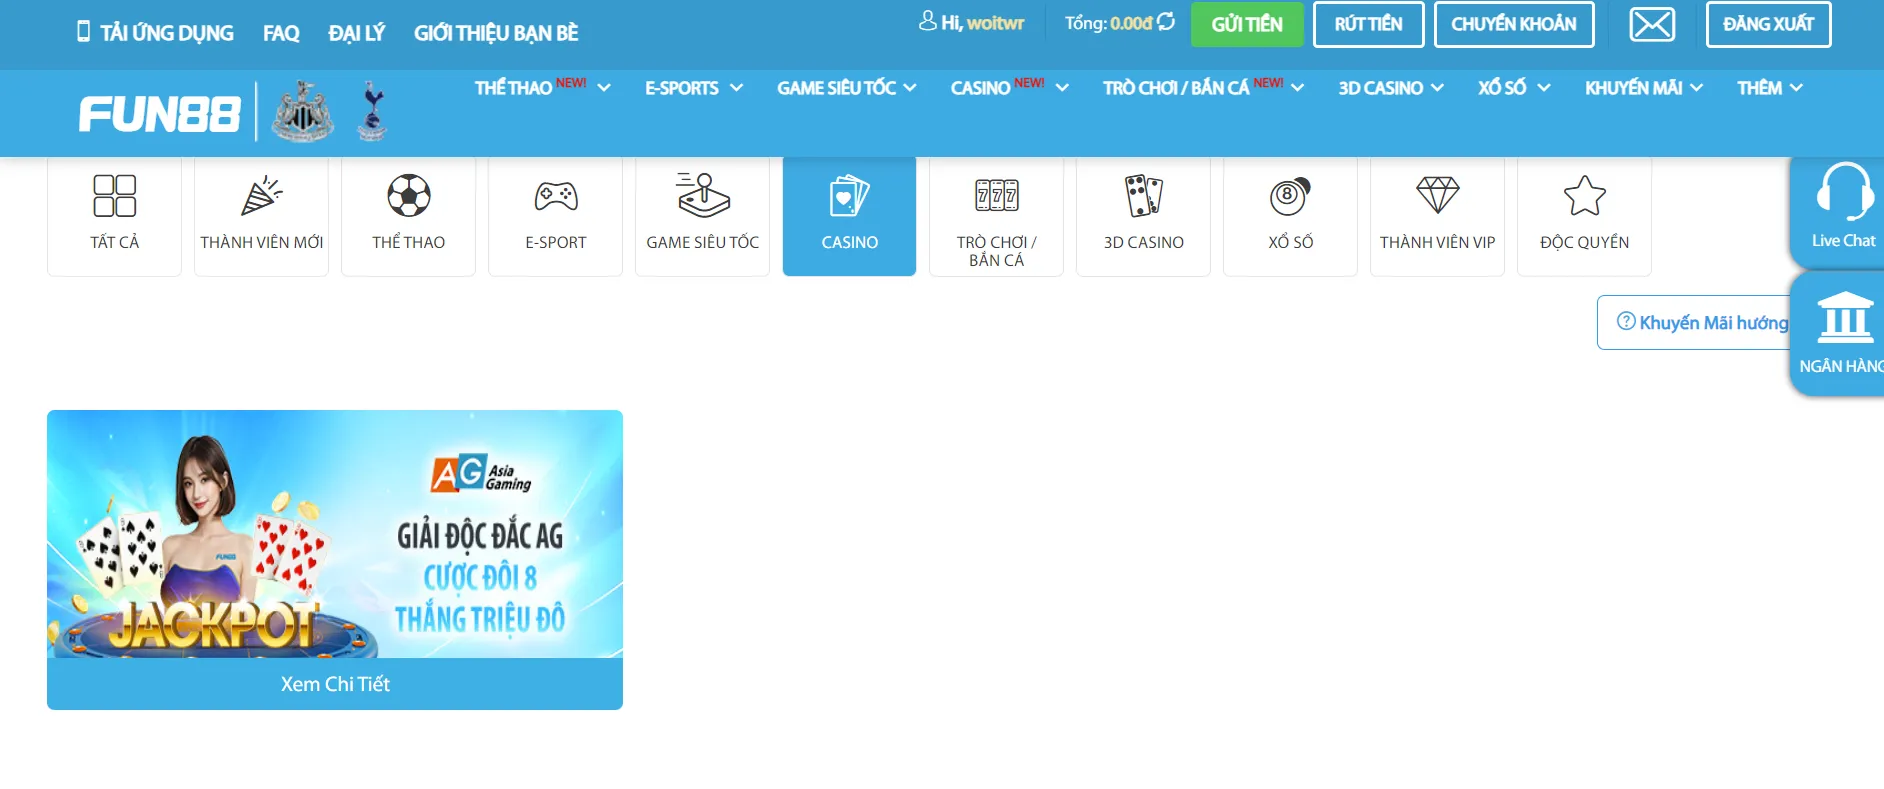Select the Game Siêu Tốc joystick icon
This screenshot has width=1884, height=789.
[703, 195]
